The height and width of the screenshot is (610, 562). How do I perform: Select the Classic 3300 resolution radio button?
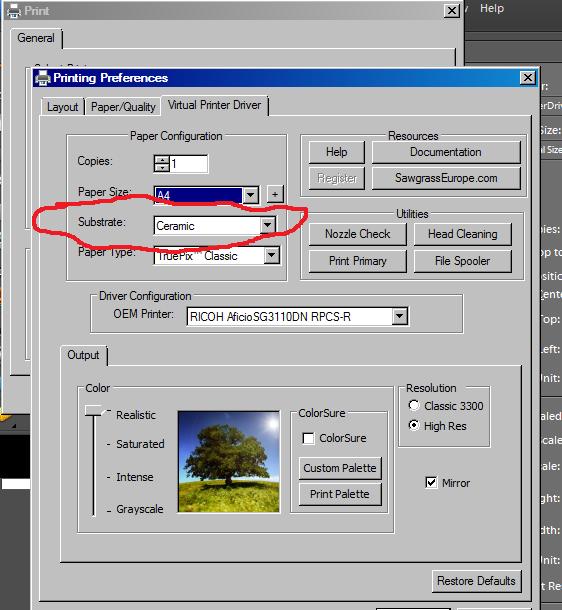414,405
